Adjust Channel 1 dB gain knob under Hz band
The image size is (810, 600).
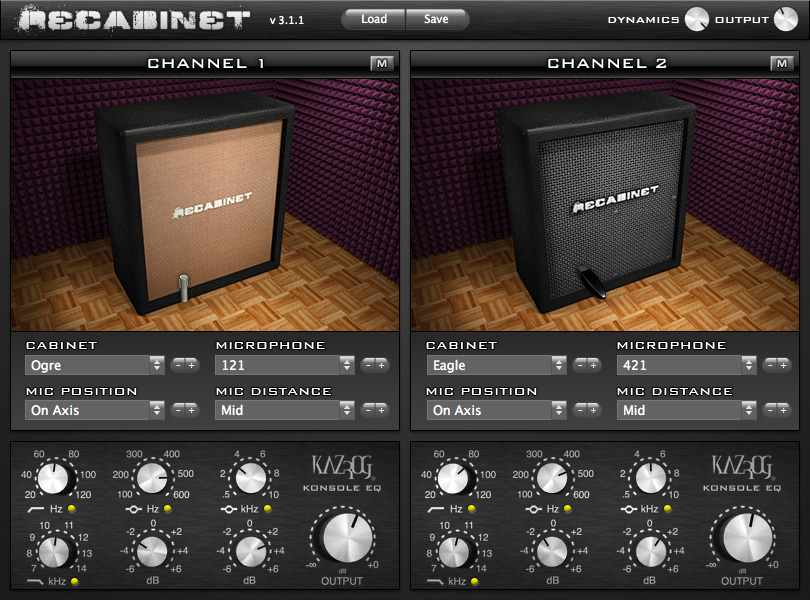pos(152,551)
